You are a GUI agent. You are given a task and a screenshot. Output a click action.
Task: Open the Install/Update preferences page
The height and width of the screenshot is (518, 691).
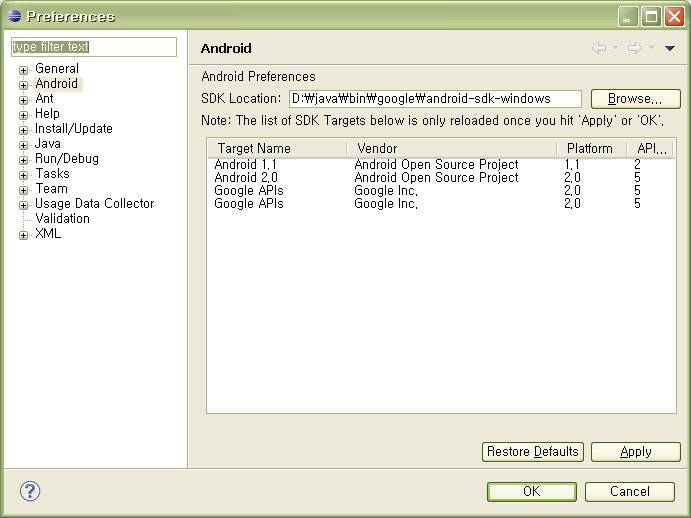(74, 128)
